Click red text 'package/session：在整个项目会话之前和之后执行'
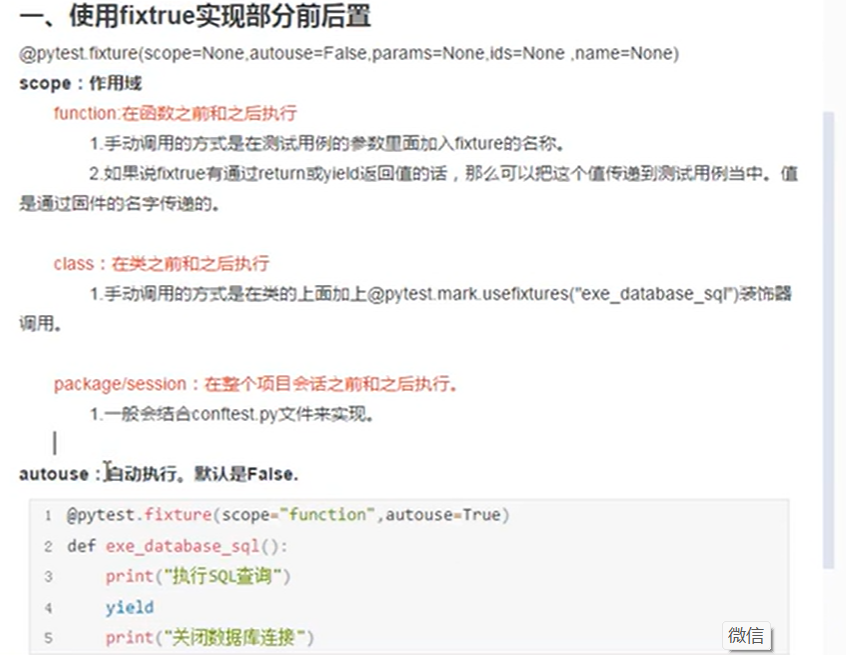 click(255, 384)
